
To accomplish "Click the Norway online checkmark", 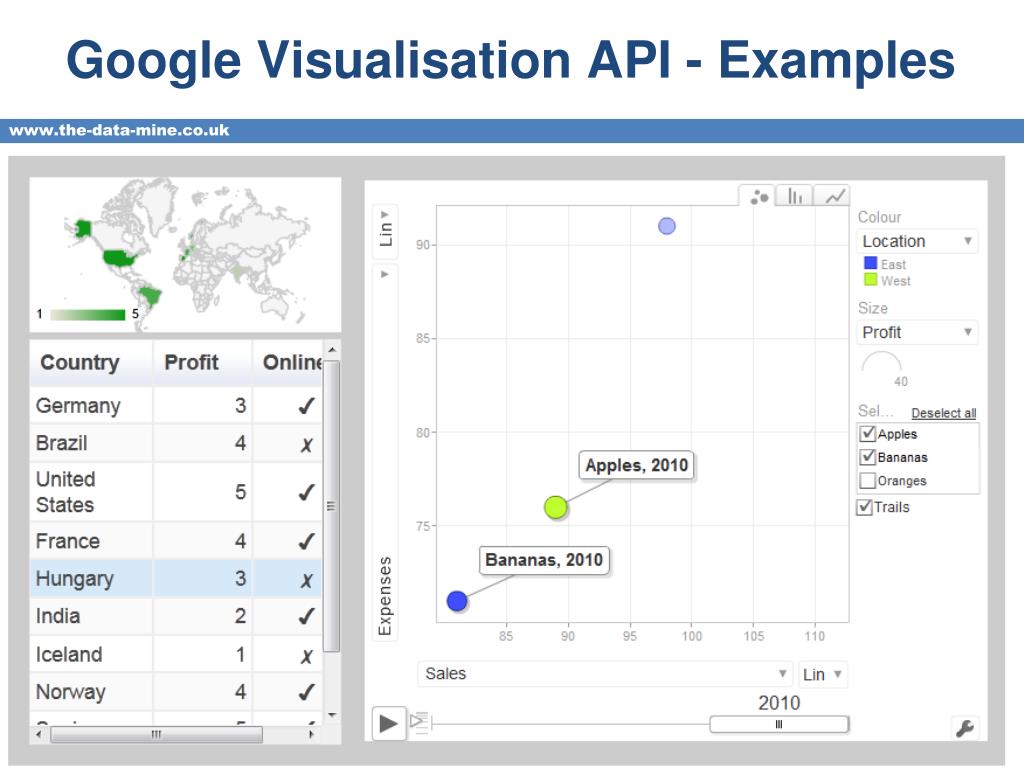I will coord(306,692).
